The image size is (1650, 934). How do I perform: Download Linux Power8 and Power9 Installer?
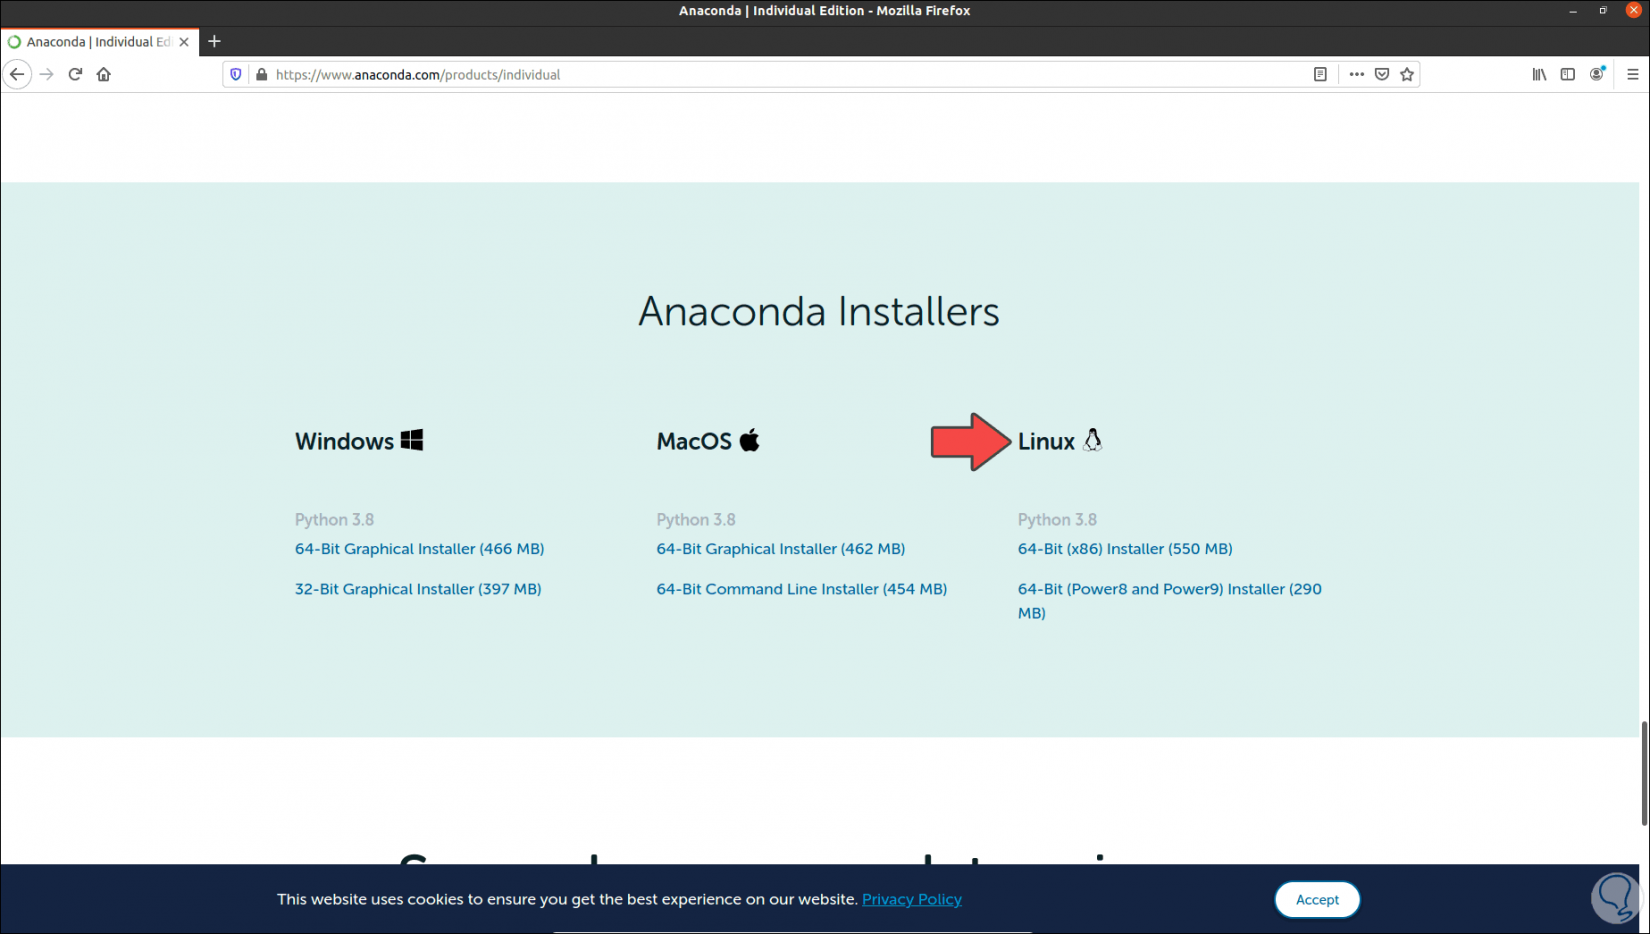pyautogui.click(x=1170, y=601)
